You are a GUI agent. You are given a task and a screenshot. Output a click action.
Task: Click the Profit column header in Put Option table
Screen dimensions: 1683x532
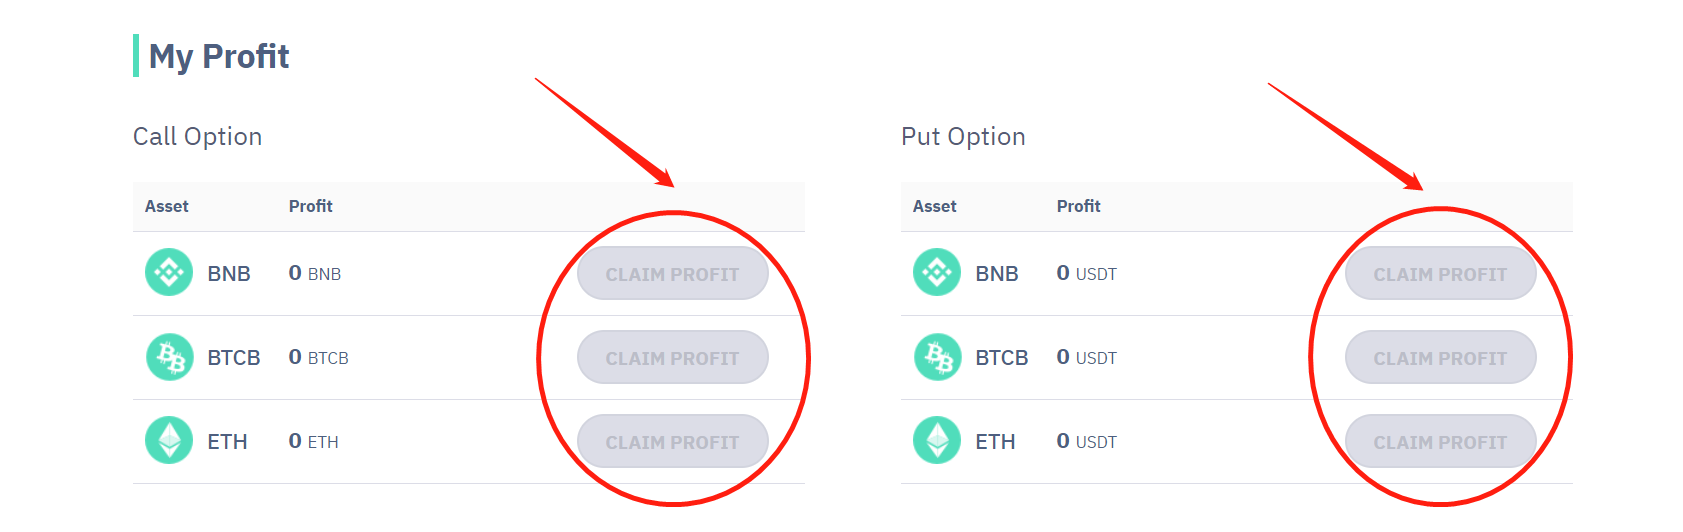[x=1078, y=206]
